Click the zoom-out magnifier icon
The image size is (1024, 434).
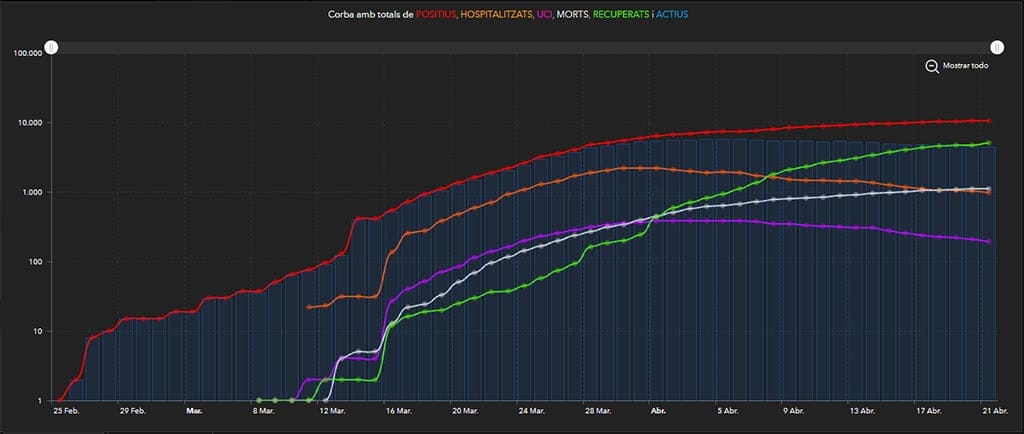pos(931,66)
